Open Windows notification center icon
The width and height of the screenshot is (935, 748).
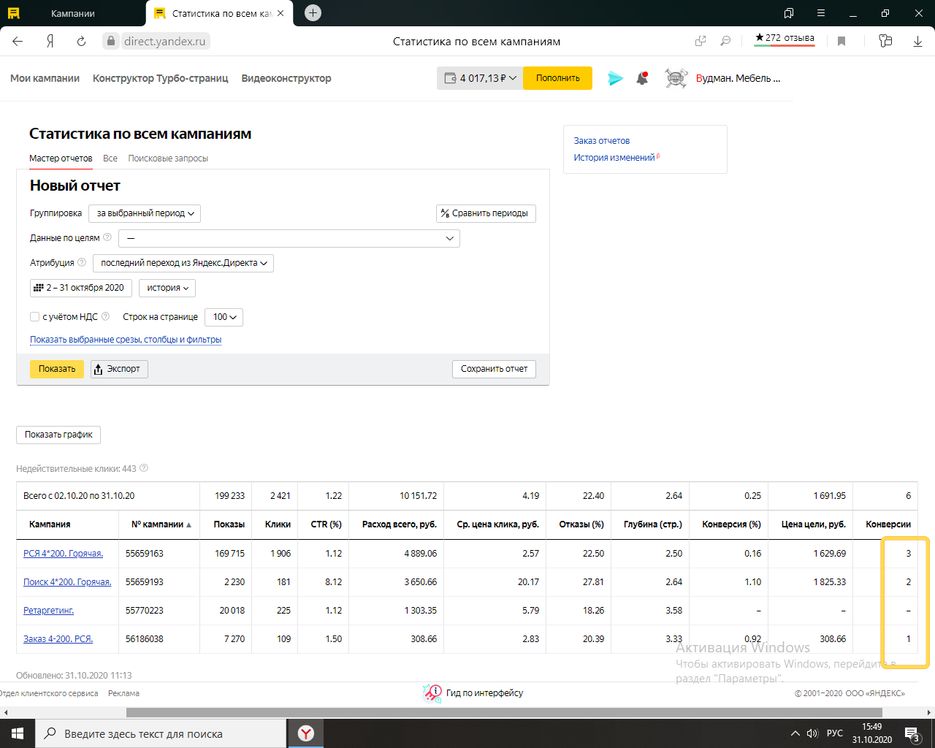coord(912,734)
